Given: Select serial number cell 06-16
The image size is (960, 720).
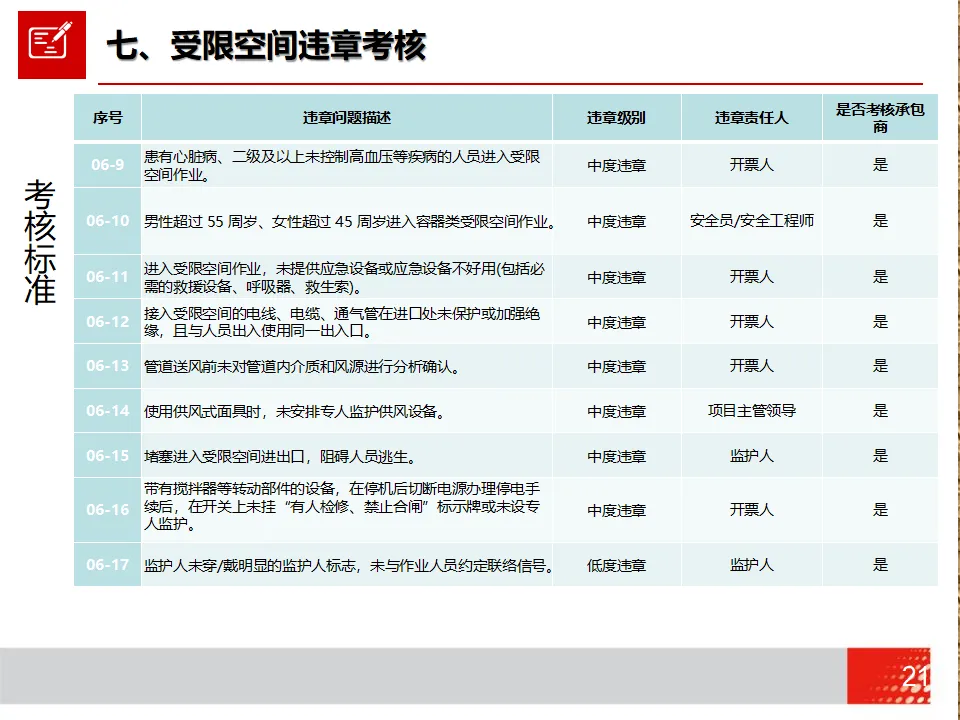Looking at the screenshot, I should pos(108,510).
